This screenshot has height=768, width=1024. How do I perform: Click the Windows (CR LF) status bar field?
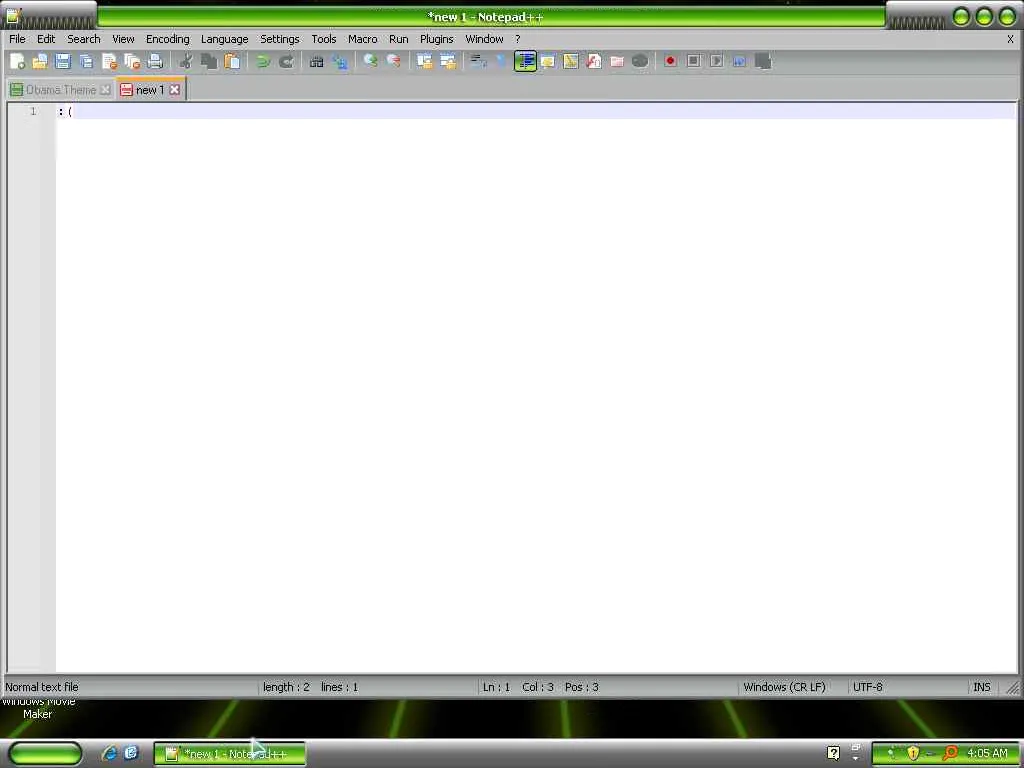[x=784, y=687]
